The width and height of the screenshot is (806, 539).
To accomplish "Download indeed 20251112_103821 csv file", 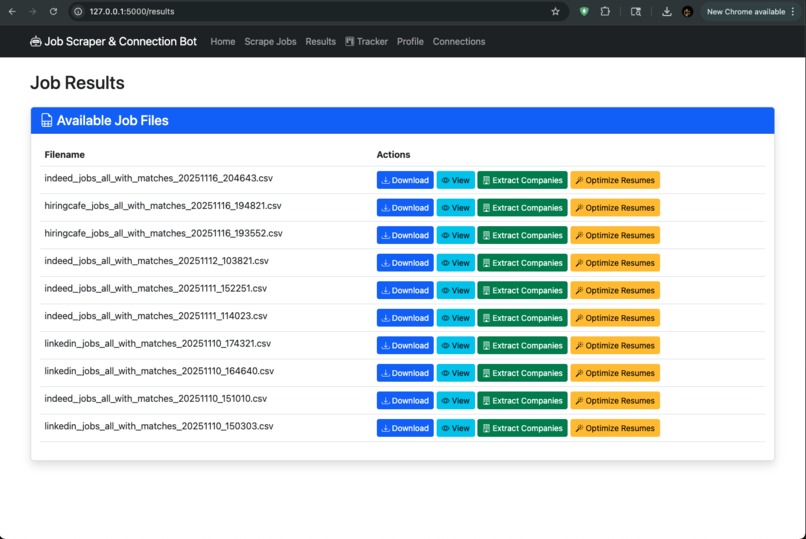I will 405,263.
